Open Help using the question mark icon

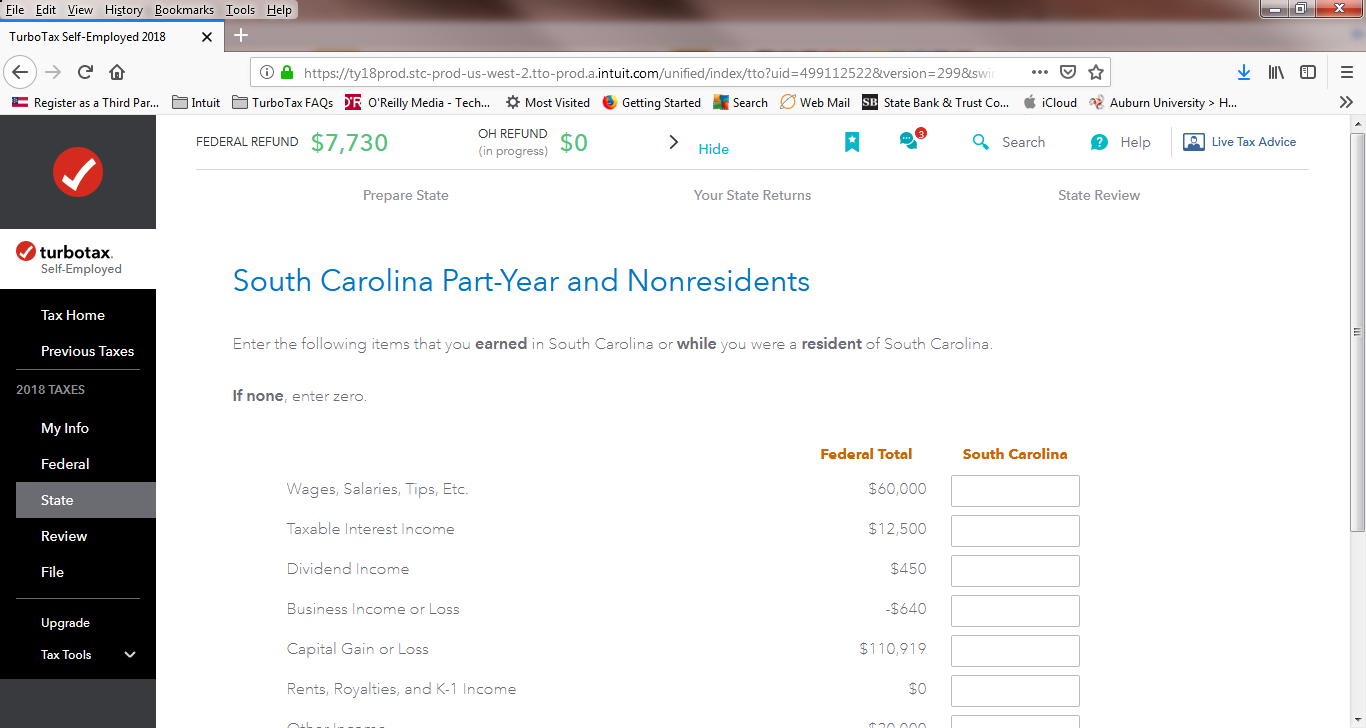1099,142
